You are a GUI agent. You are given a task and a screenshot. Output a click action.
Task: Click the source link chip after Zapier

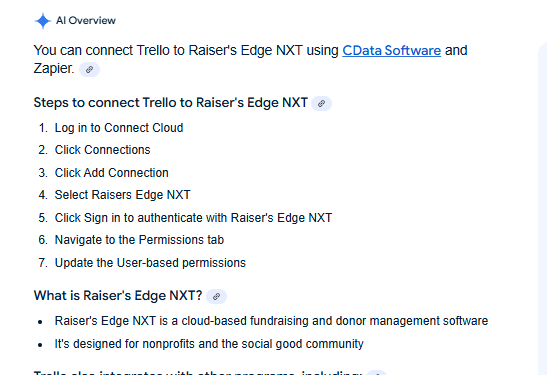click(x=89, y=69)
